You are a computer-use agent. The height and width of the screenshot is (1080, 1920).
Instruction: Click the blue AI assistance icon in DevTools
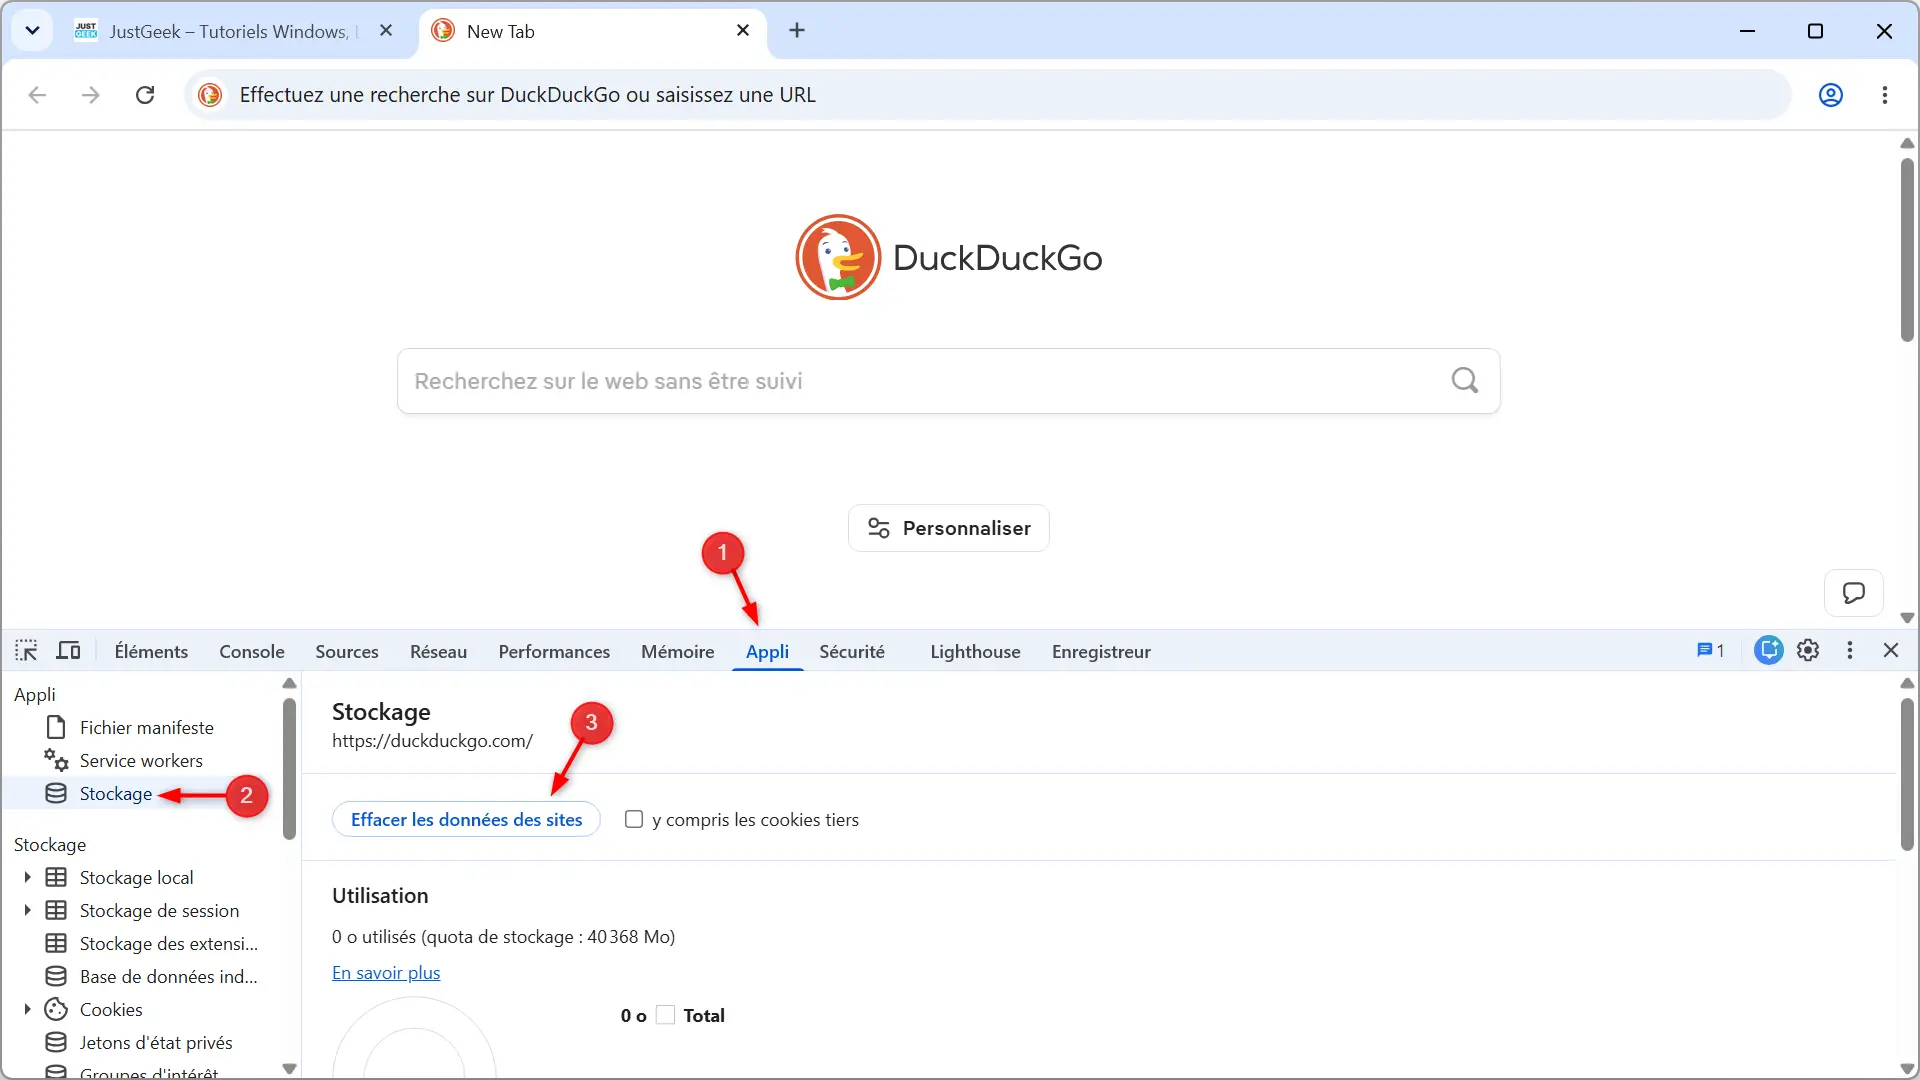pyautogui.click(x=1769, y=650)
